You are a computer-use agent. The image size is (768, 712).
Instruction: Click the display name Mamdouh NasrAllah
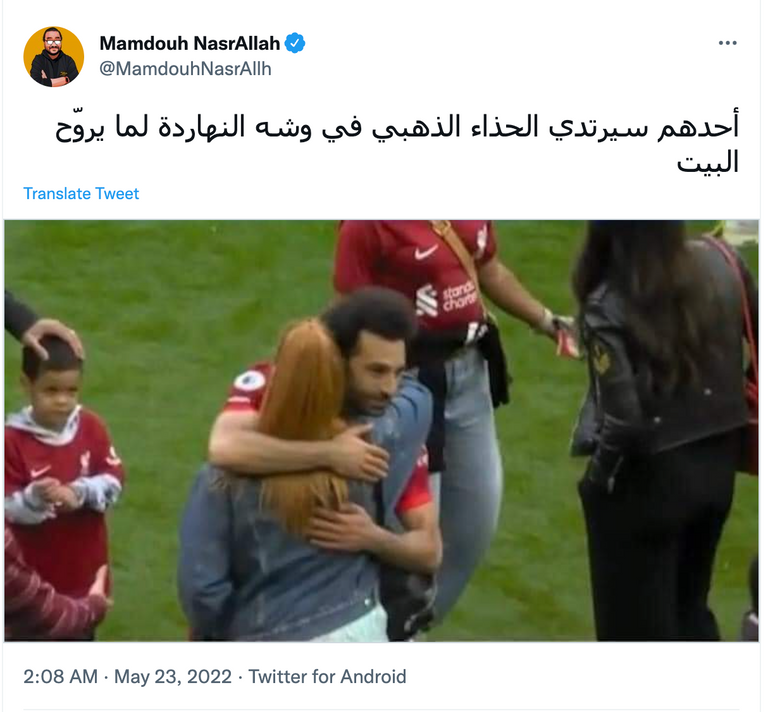pos(190,43)
